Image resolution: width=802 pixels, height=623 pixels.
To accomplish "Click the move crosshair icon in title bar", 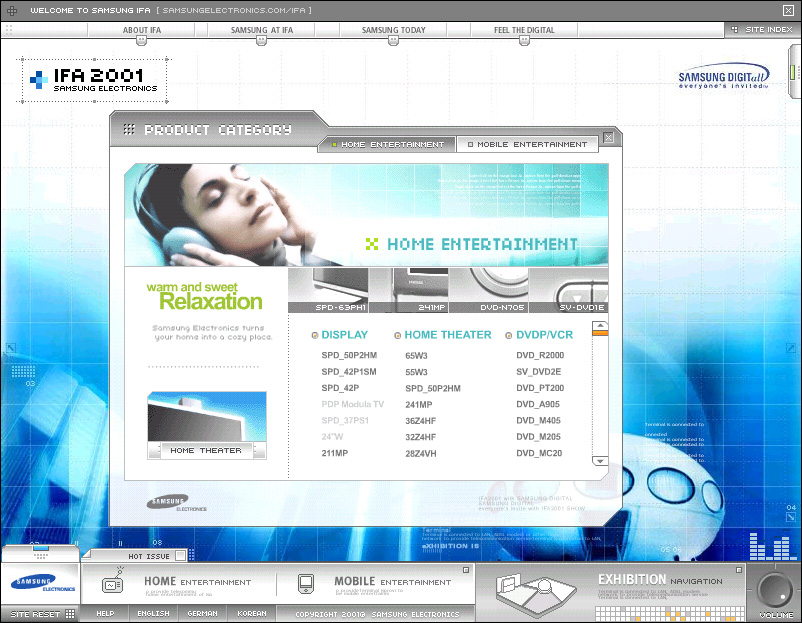I will click(12, 10).
